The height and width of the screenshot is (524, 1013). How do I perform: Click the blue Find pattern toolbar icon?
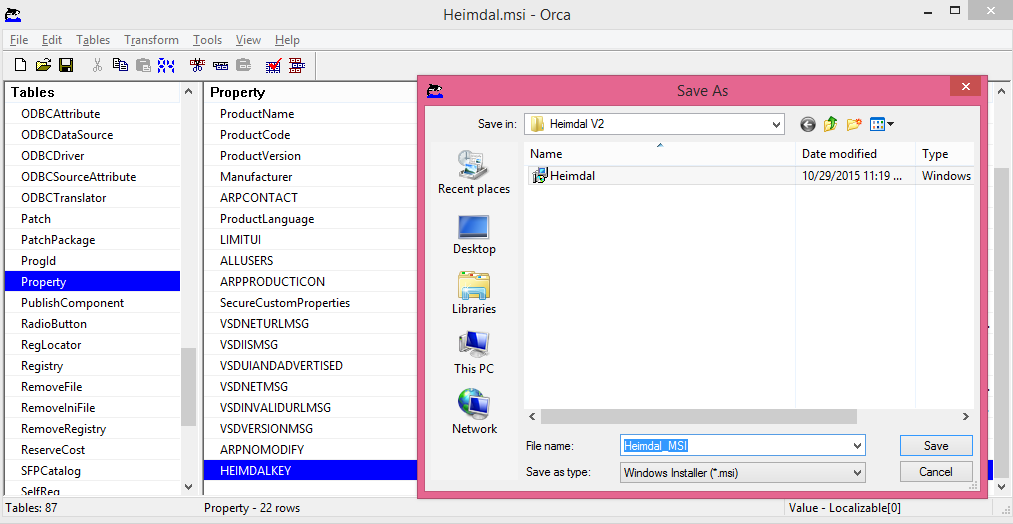coord(166,65)
